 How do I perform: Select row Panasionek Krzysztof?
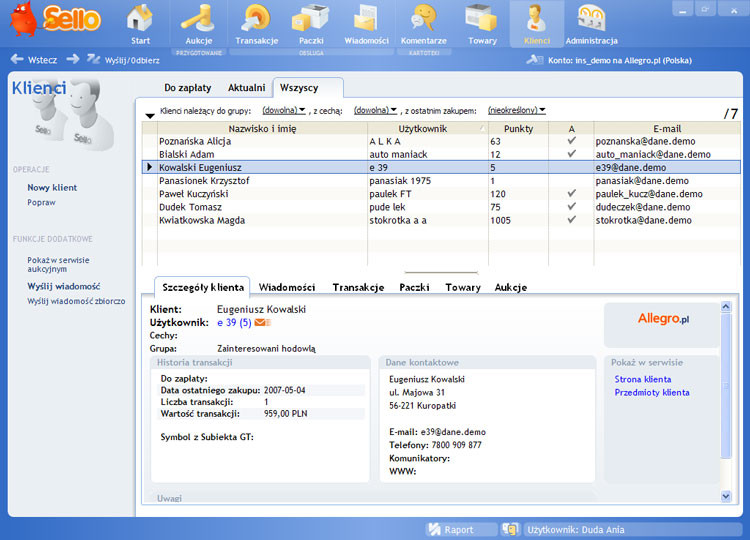click(x=441, y=180)
